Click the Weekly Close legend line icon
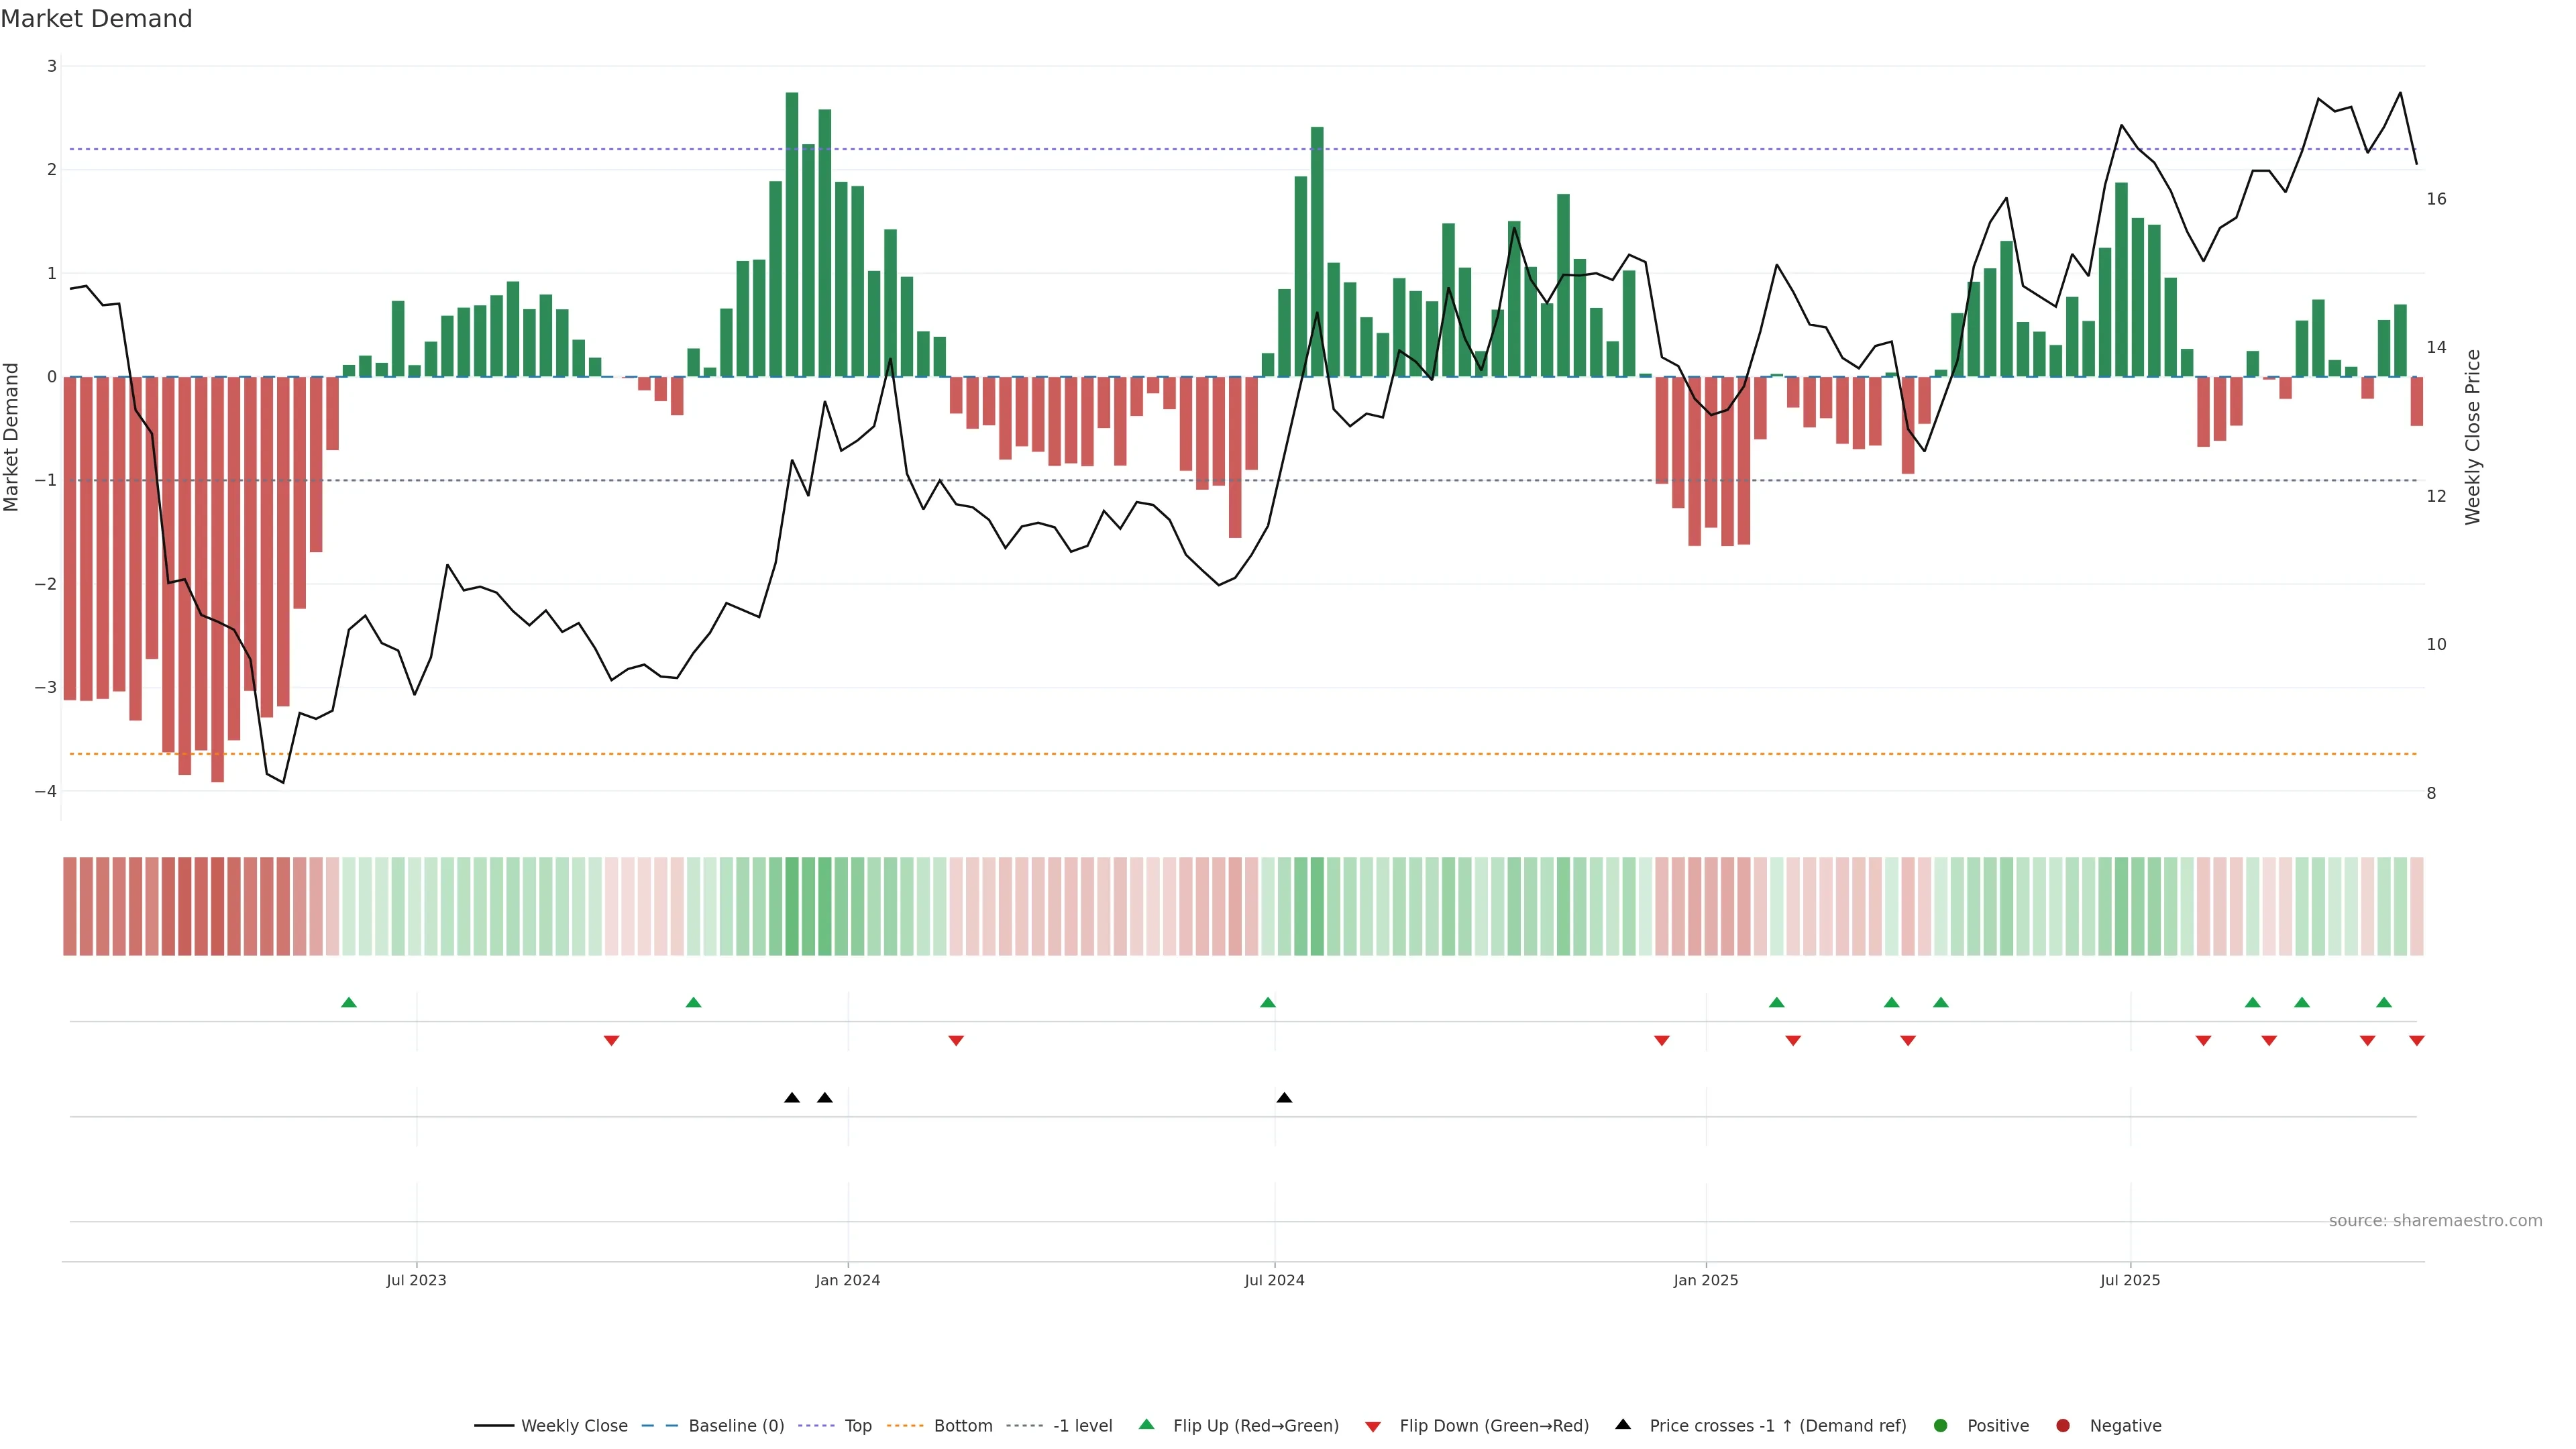 [494, 1425]
